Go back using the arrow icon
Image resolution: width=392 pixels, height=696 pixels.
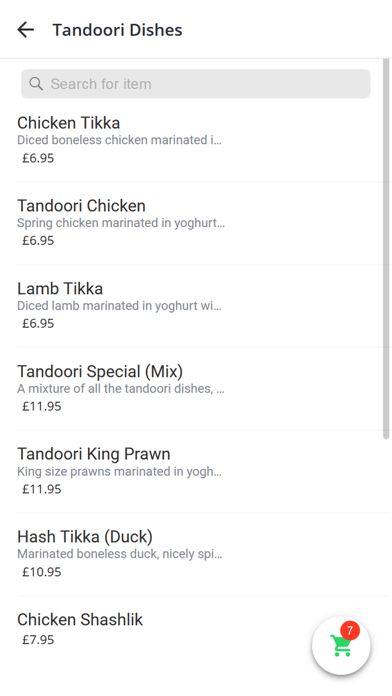(x=26, y=30)
